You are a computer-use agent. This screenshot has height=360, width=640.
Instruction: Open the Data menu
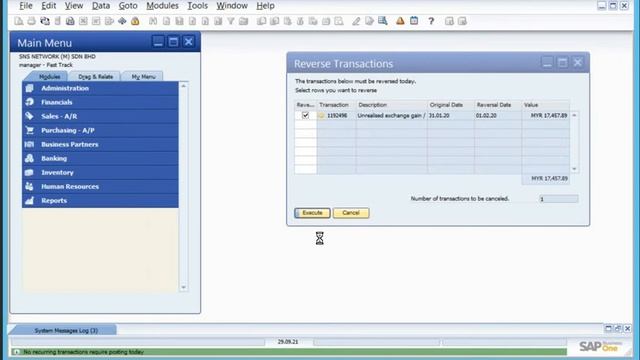point(101,6)
